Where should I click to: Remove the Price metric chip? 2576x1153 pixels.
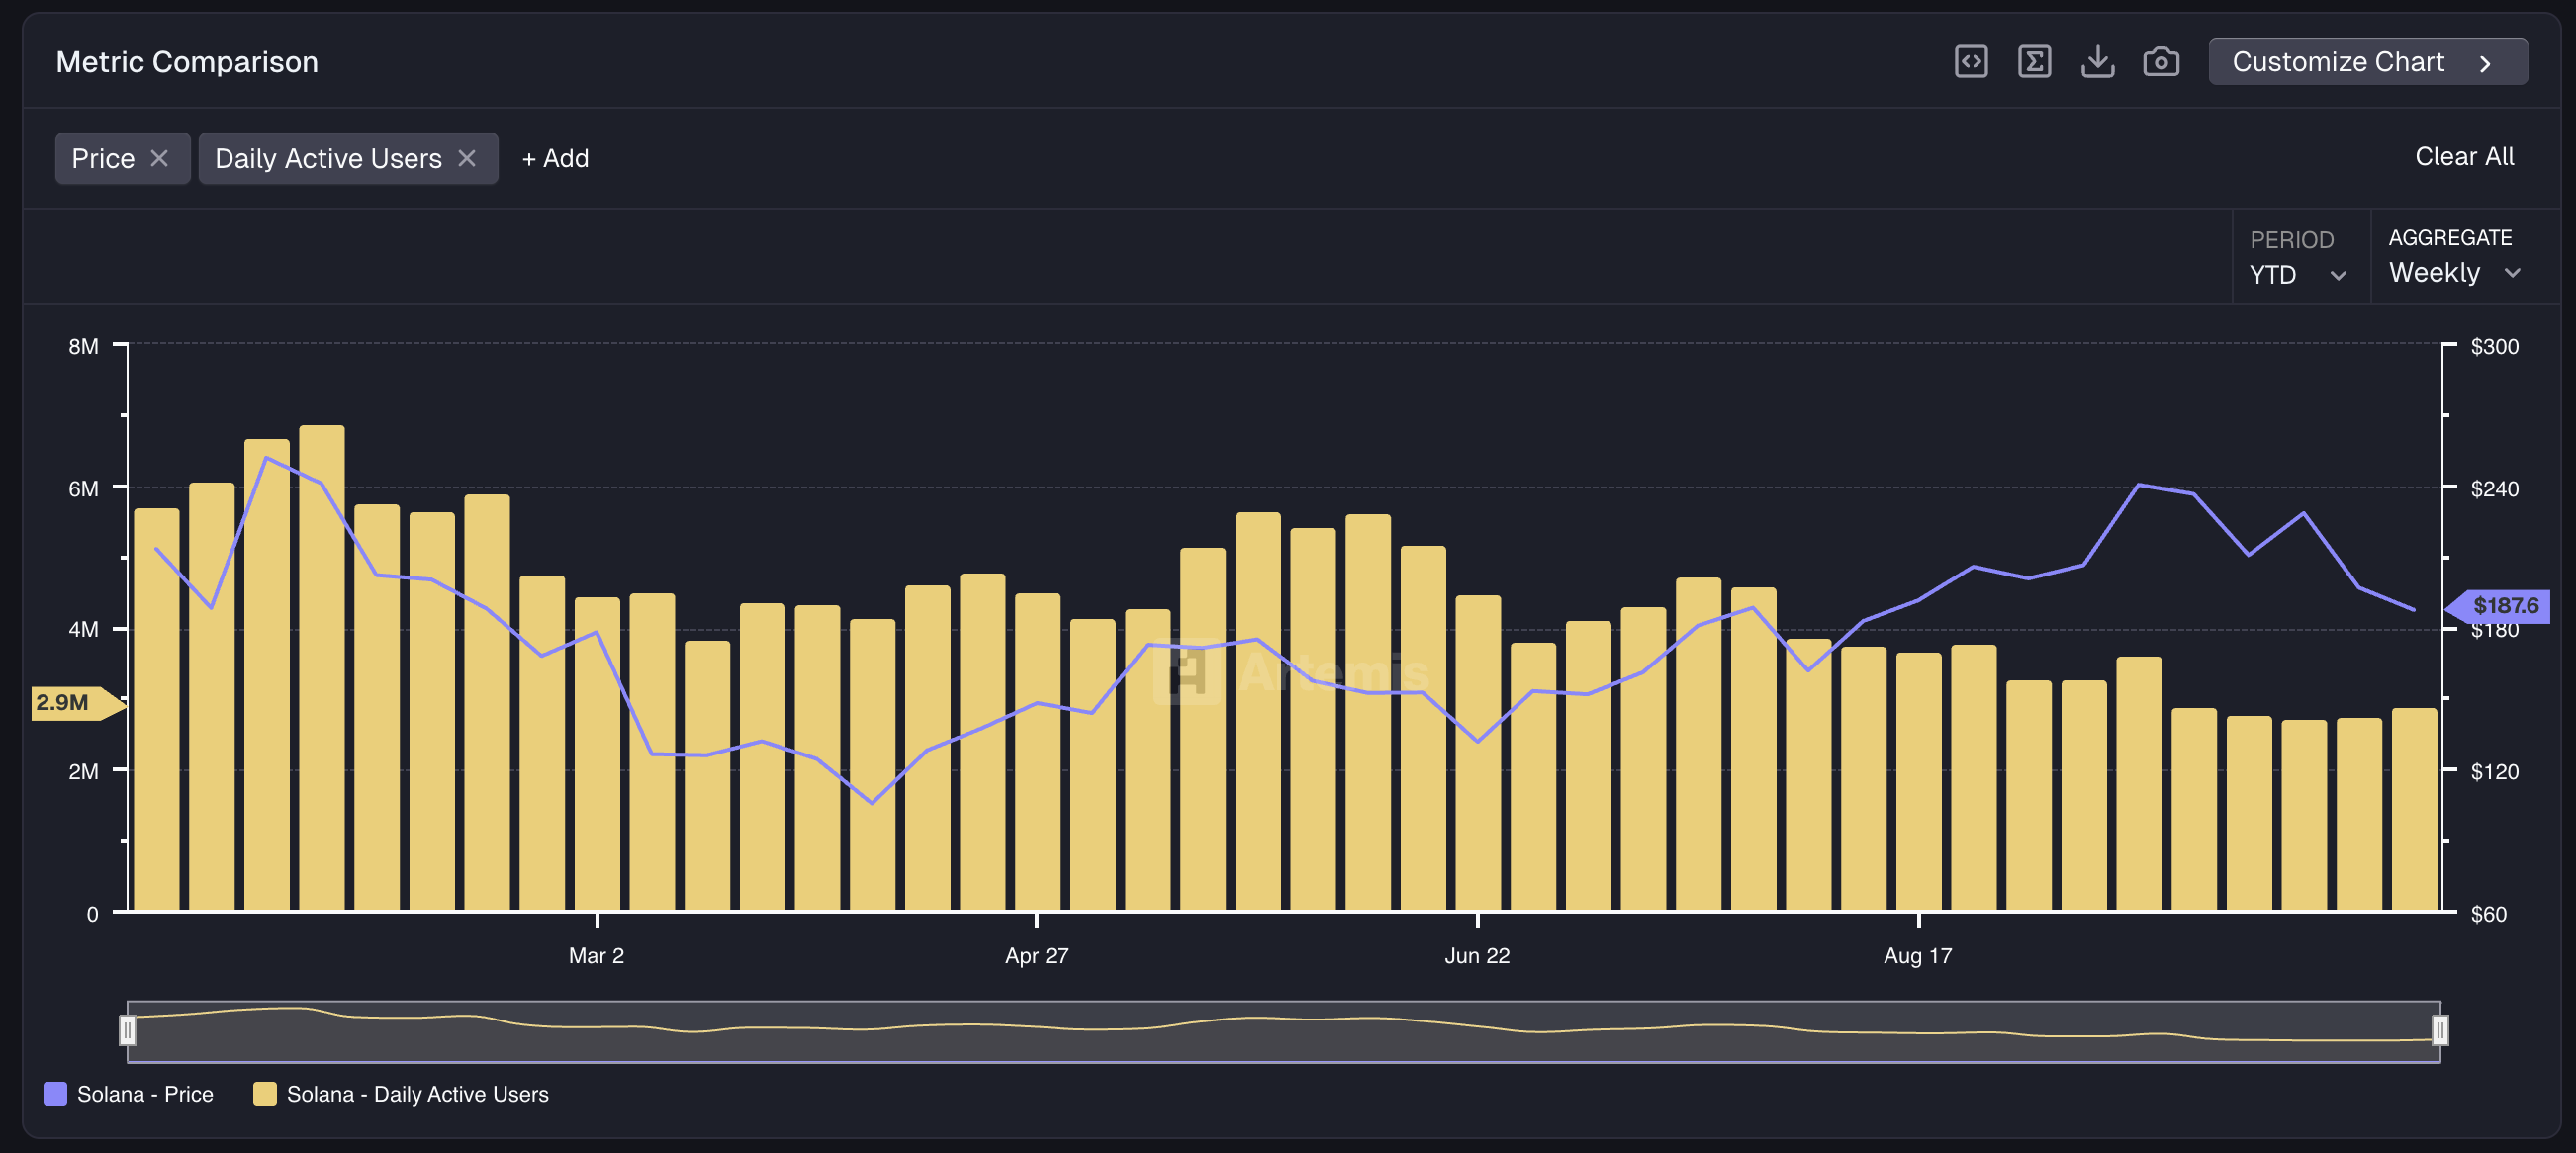tap(160, 158)
